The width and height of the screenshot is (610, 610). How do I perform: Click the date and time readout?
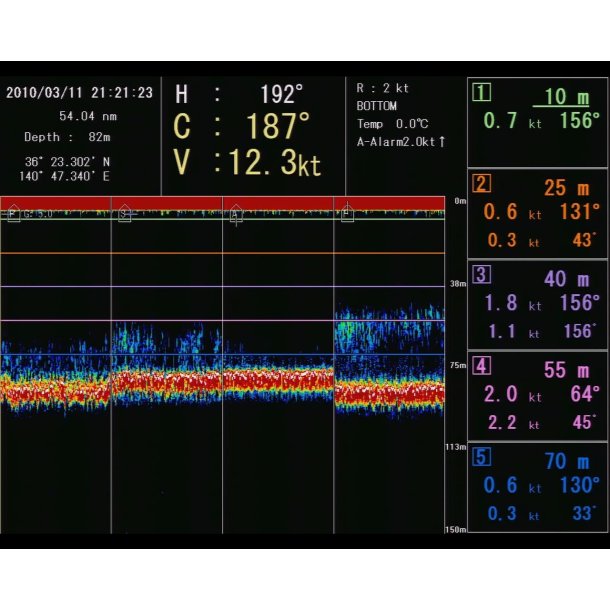(80, 92)
